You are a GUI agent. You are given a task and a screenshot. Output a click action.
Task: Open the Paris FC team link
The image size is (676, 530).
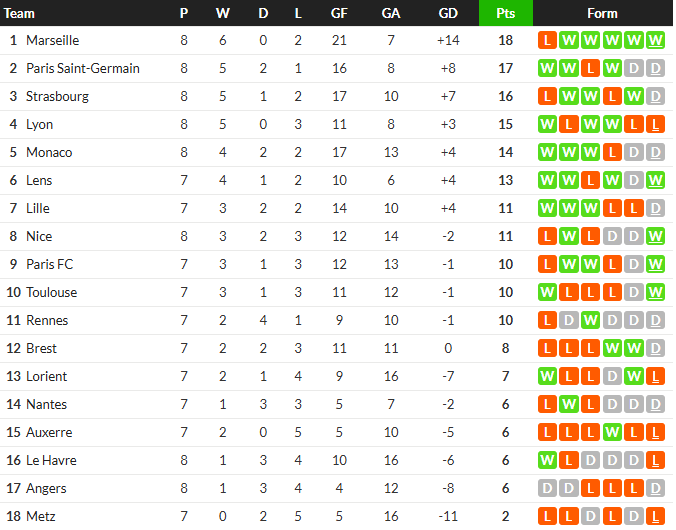click(50, 264)
